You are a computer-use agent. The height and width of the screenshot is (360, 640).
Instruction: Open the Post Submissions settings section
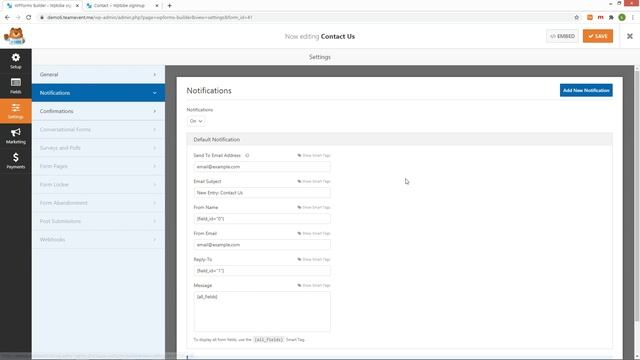click(x=98, y=221)
